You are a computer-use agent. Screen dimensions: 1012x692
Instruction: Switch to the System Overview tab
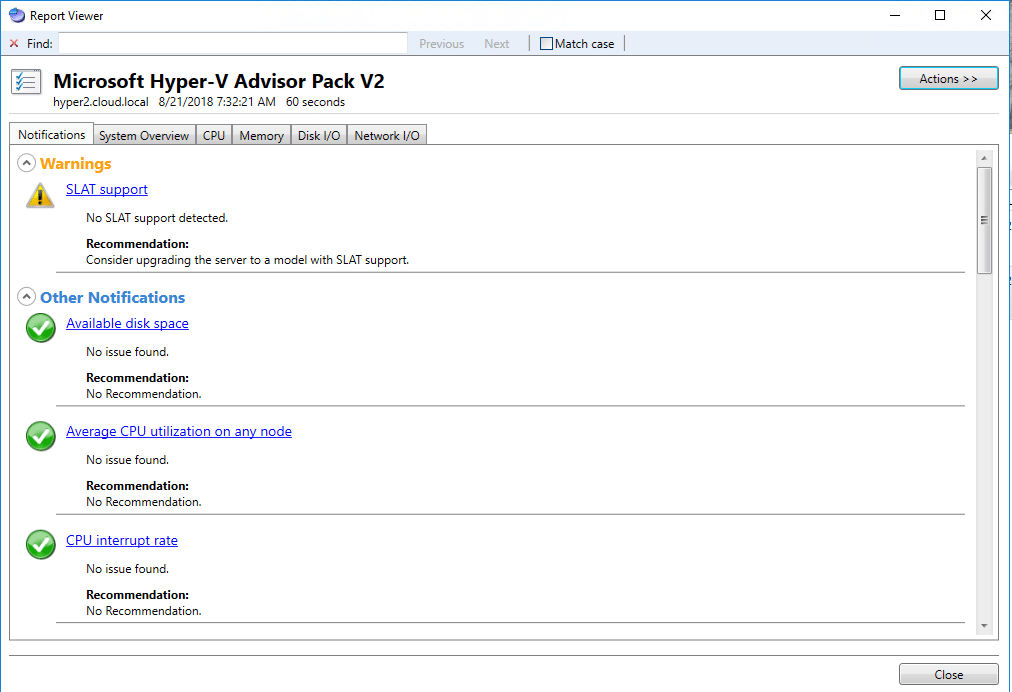point(144,136)
